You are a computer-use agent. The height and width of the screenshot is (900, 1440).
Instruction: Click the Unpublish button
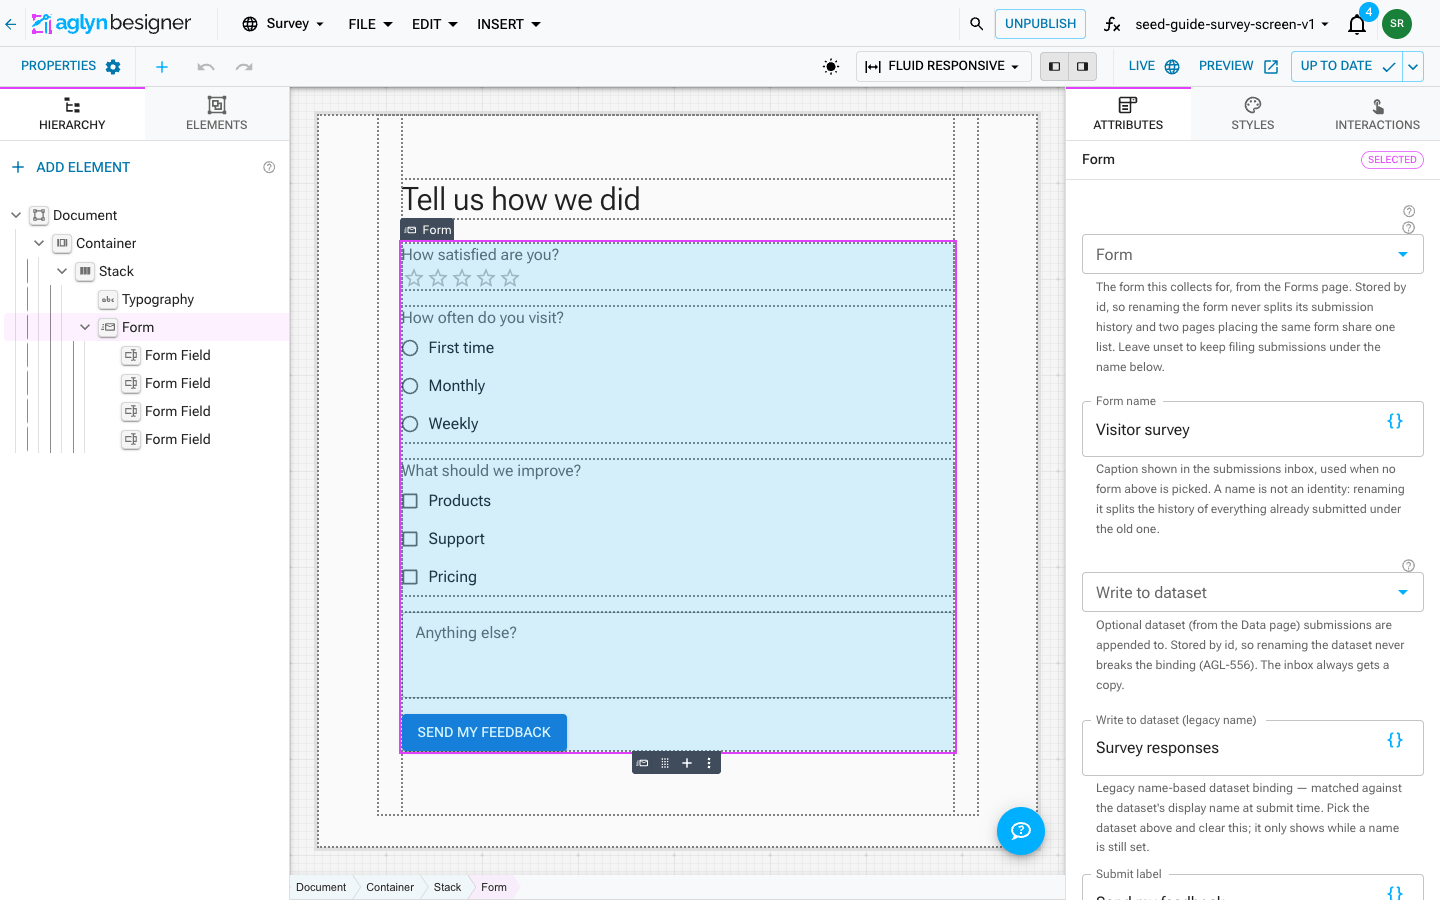[1040, 24]
